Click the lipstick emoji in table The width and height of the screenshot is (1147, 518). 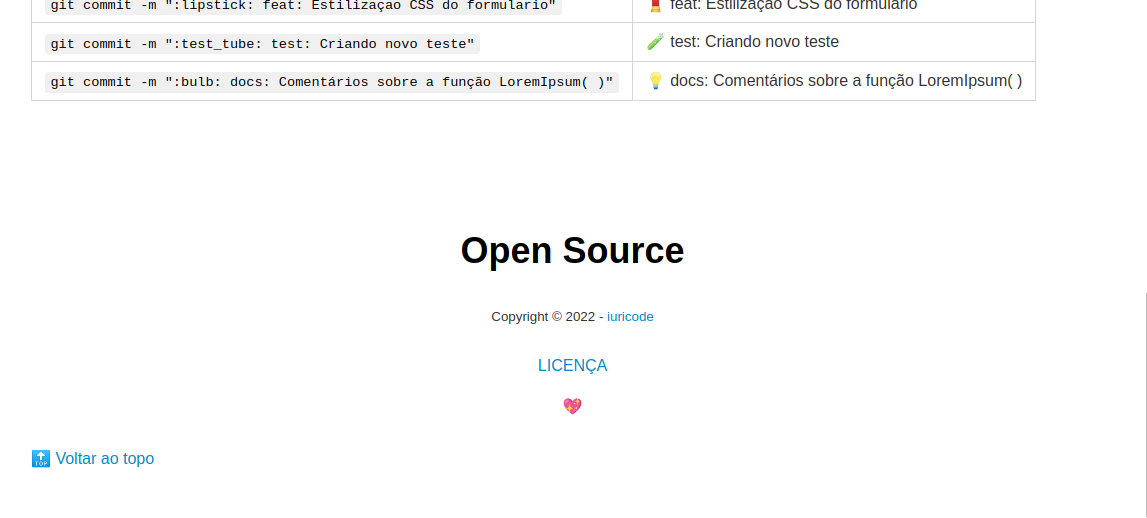pyautogui.click(x=655, y=6)
